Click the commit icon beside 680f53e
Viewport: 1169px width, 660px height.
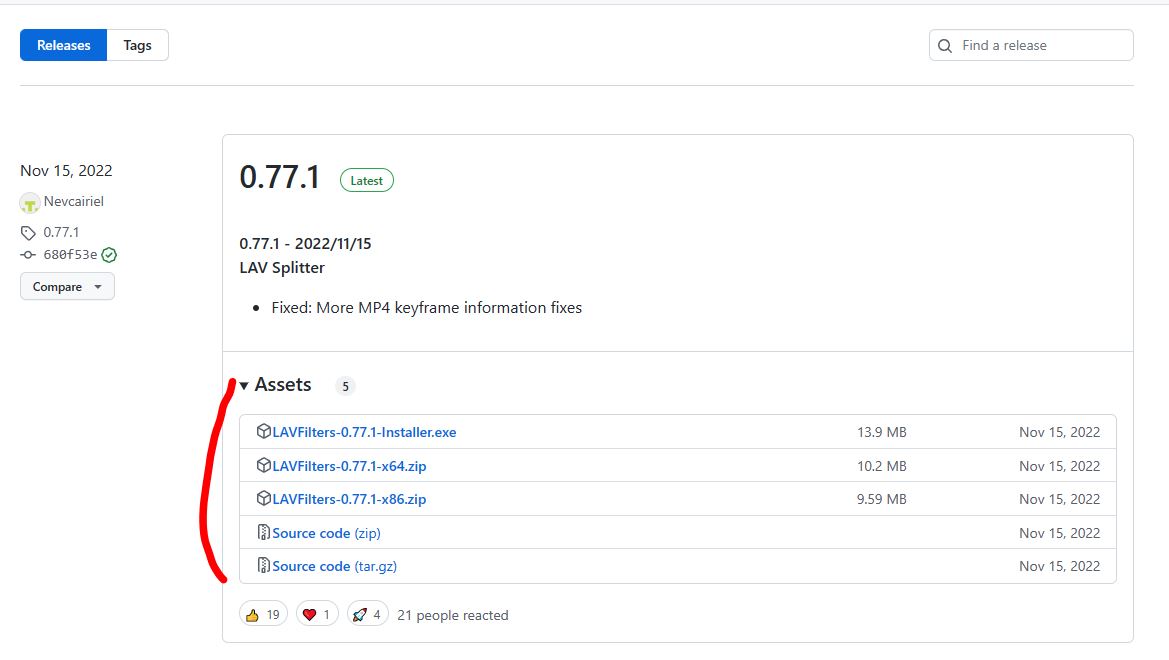tap(28, 255)
